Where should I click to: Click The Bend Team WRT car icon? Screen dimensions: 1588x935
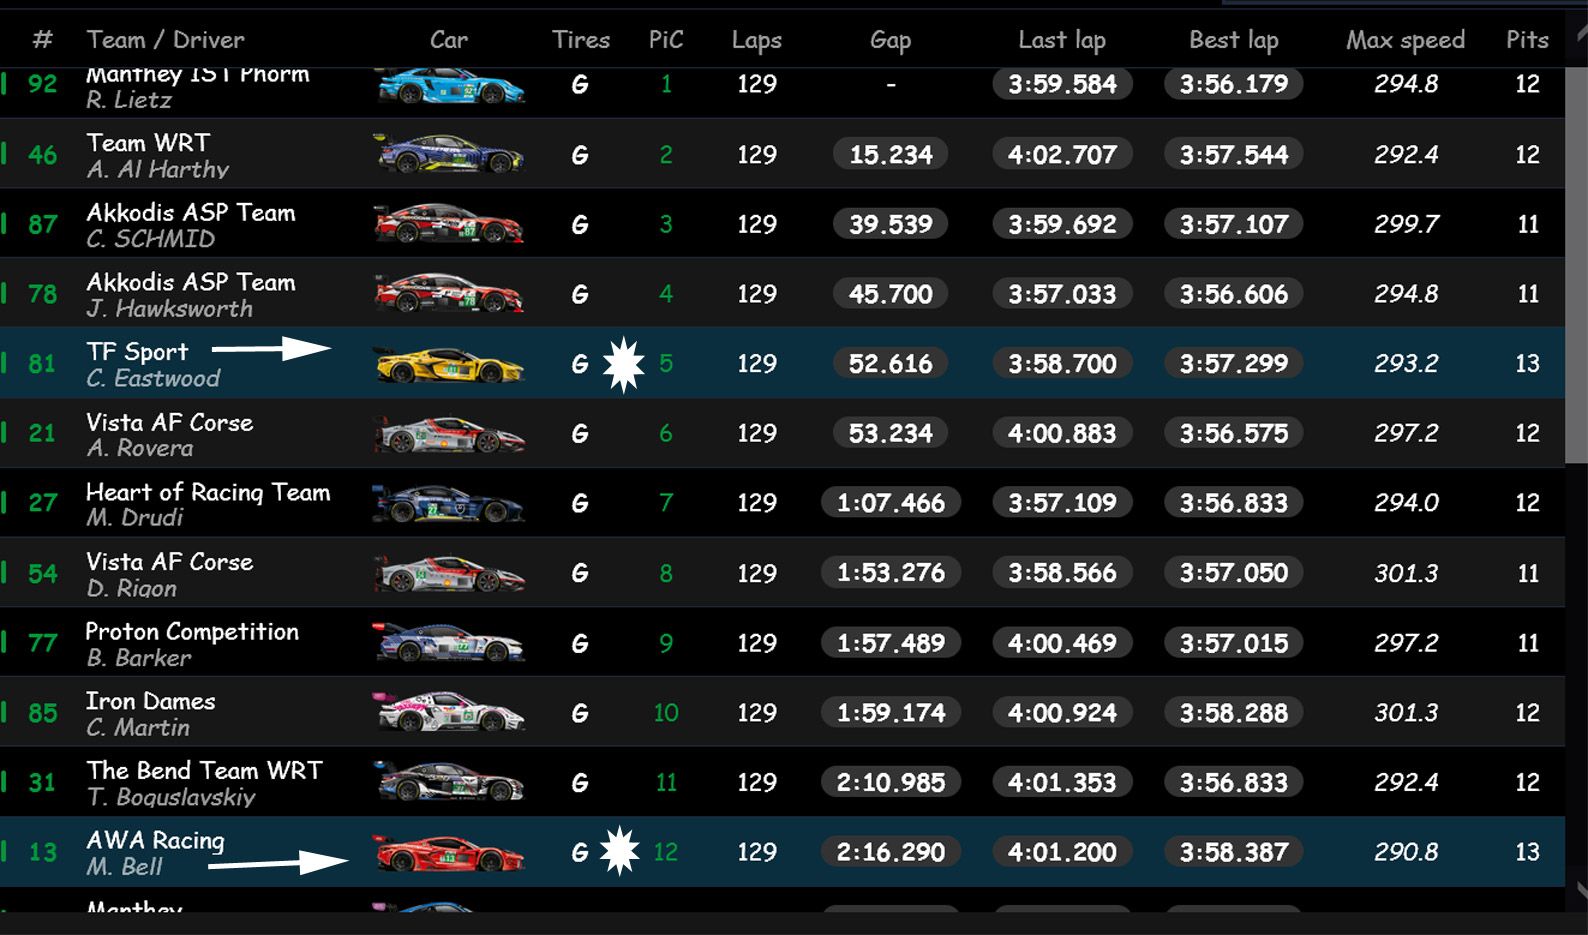pyautogui.click(x=449, y=782)
